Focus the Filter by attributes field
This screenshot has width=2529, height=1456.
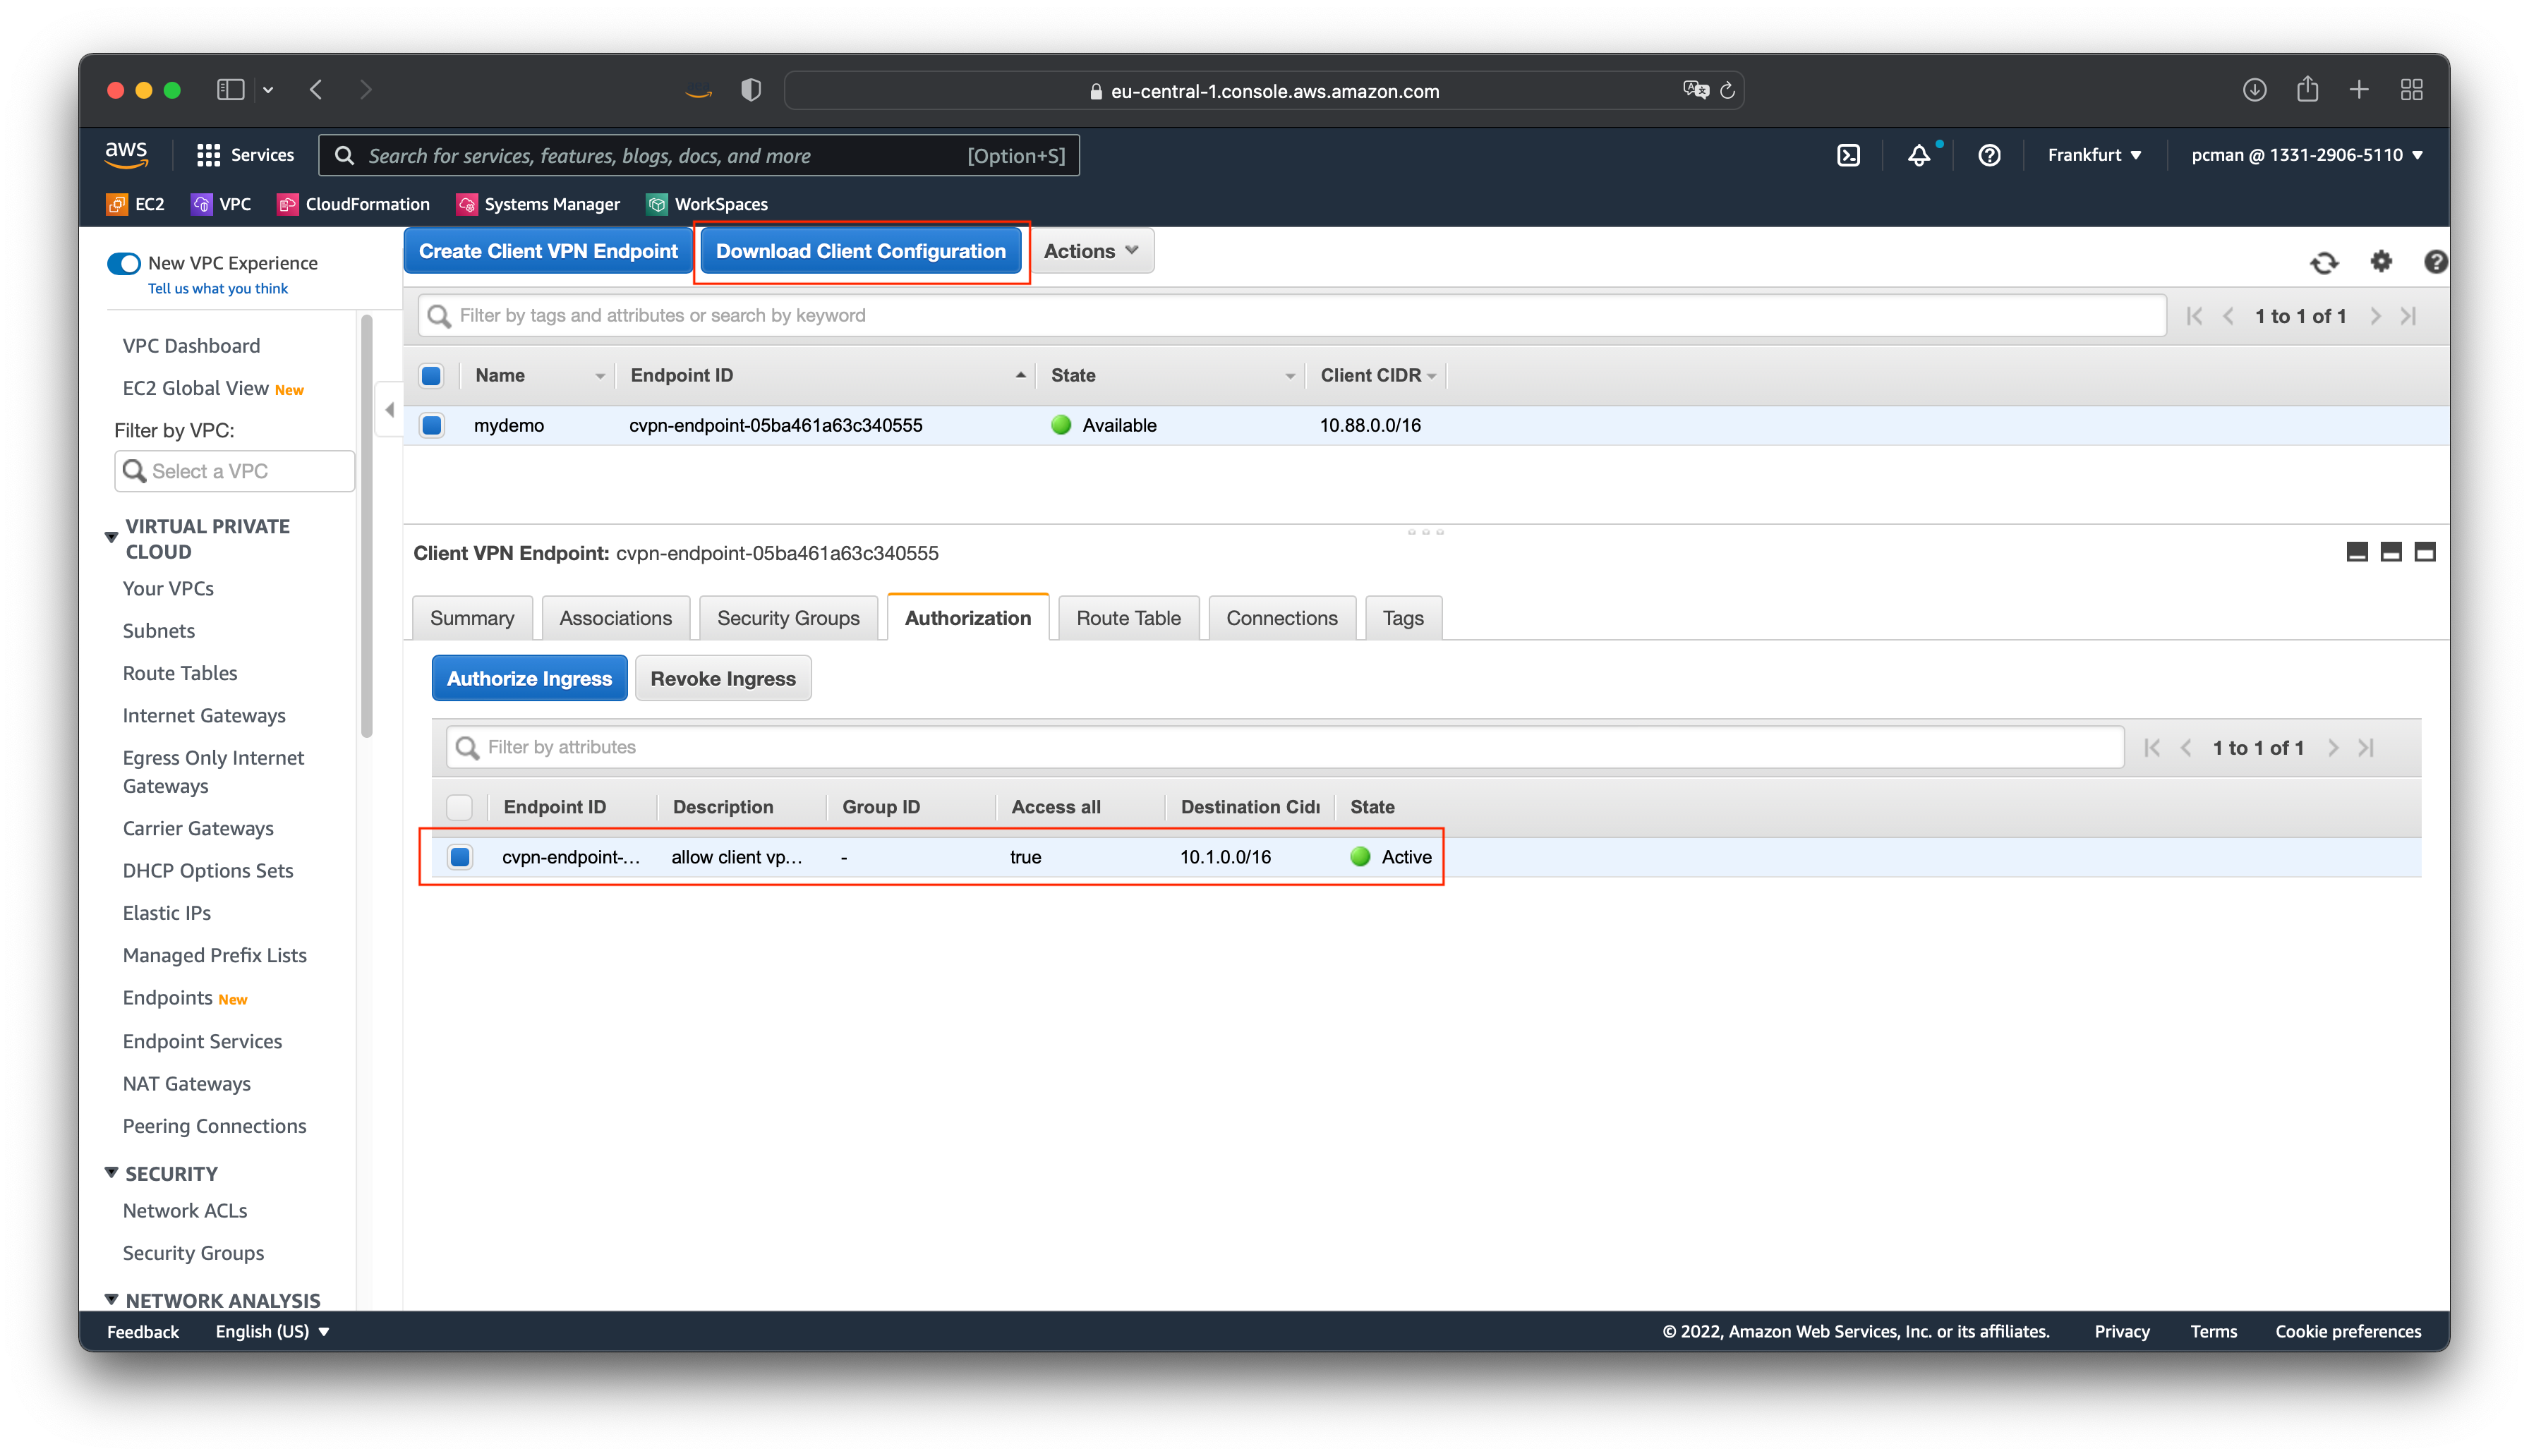[1284, 747]
